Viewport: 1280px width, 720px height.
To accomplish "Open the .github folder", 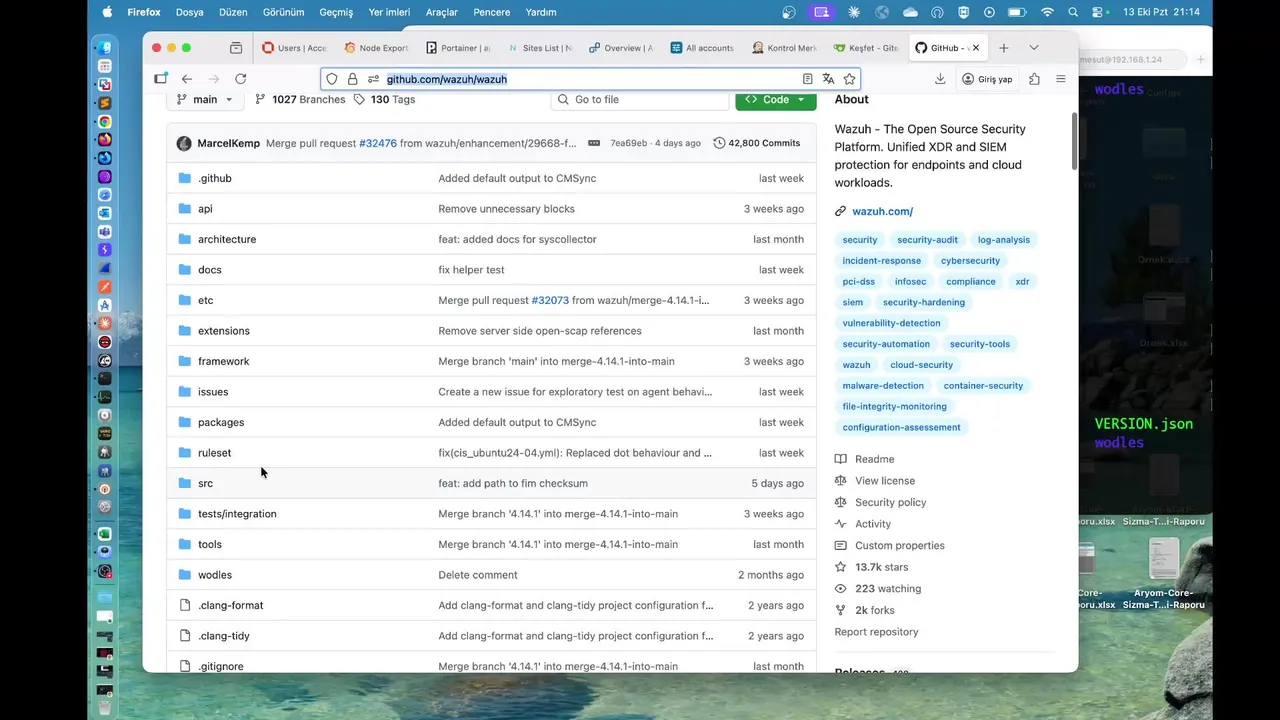I will coord(214,178).
